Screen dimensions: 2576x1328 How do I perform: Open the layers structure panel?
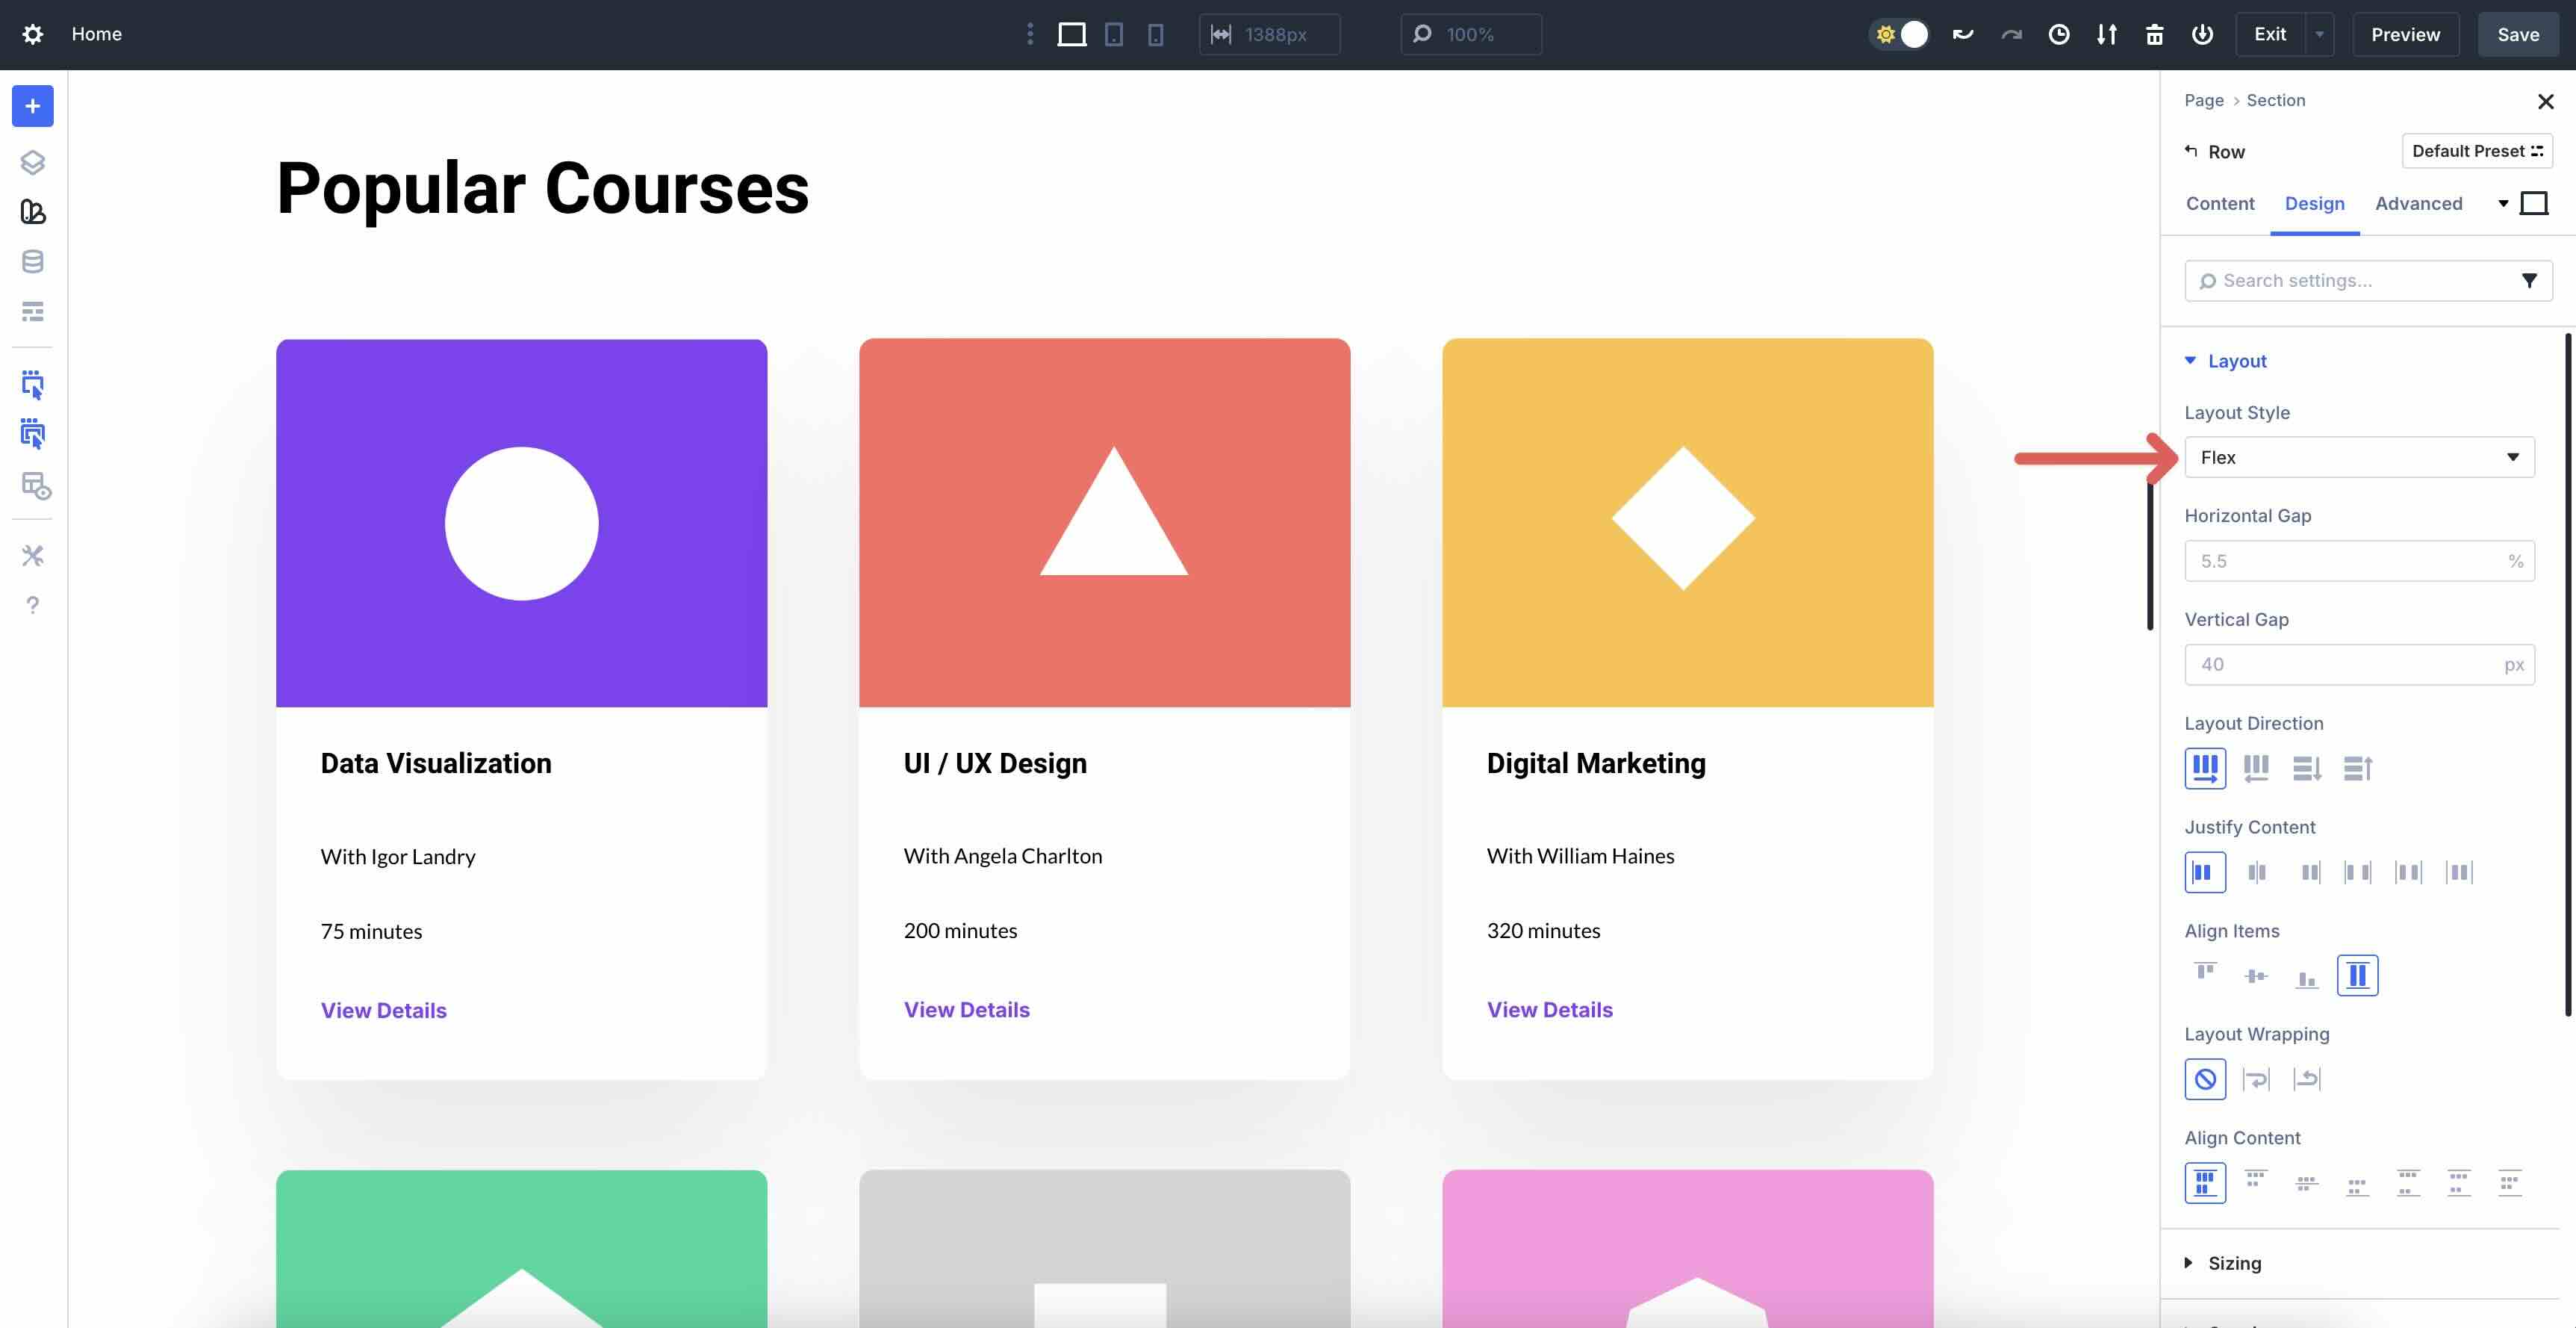[x=32, y=161]
